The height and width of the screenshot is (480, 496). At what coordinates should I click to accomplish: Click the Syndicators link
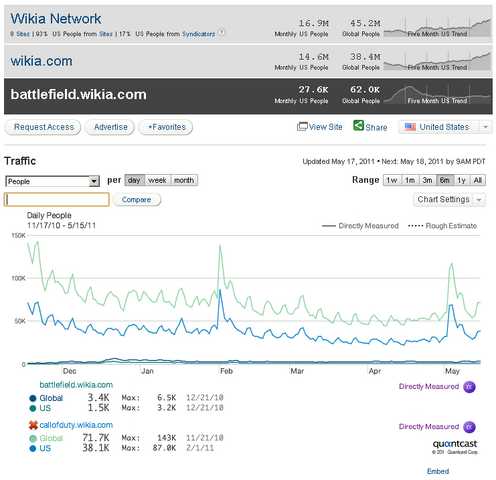tap(199, 34)
